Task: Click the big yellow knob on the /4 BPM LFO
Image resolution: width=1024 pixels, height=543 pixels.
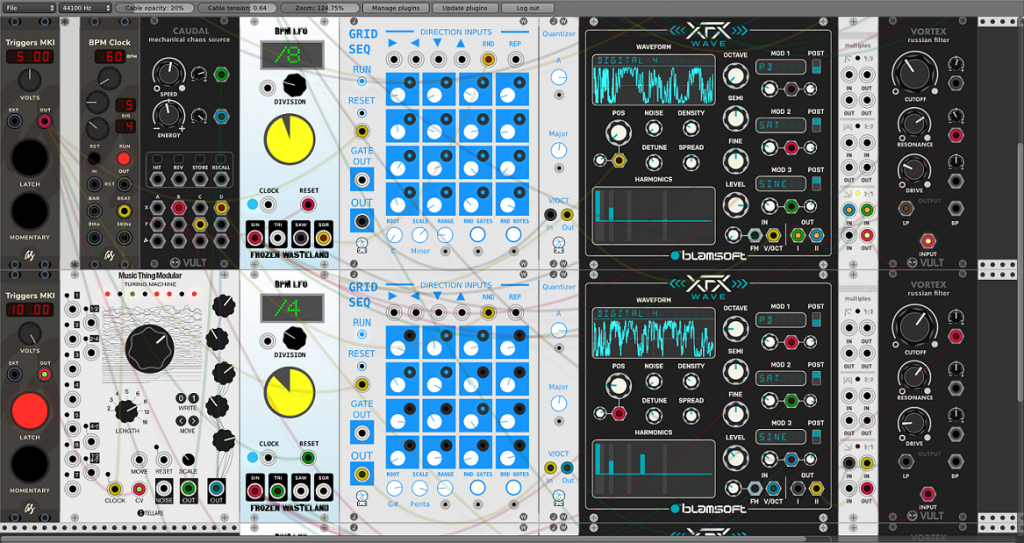Action: coord(289,393)
